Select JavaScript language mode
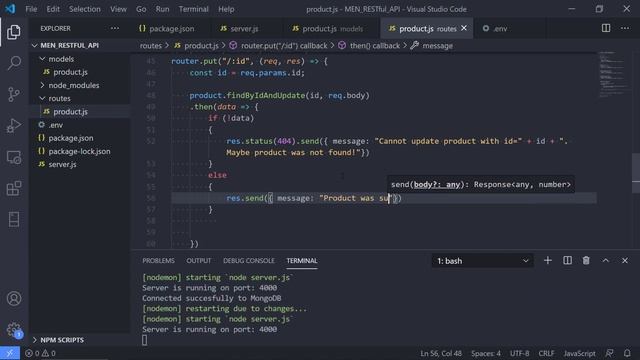This screenshot has height=360, width=640. coord(579,353)
